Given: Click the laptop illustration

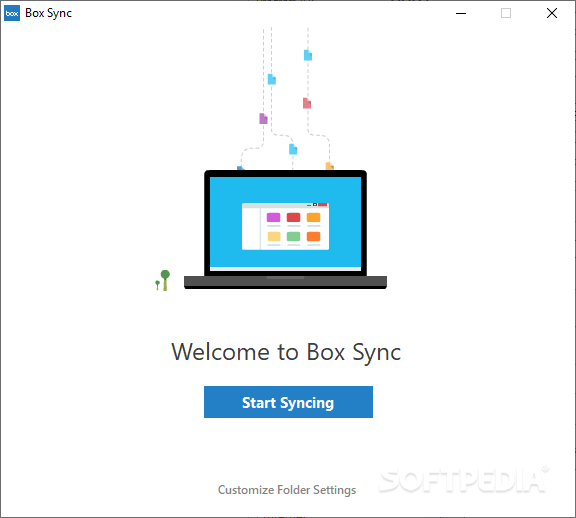Looking at the screenshot, I should pyautogui.click(x=285, y=229).
